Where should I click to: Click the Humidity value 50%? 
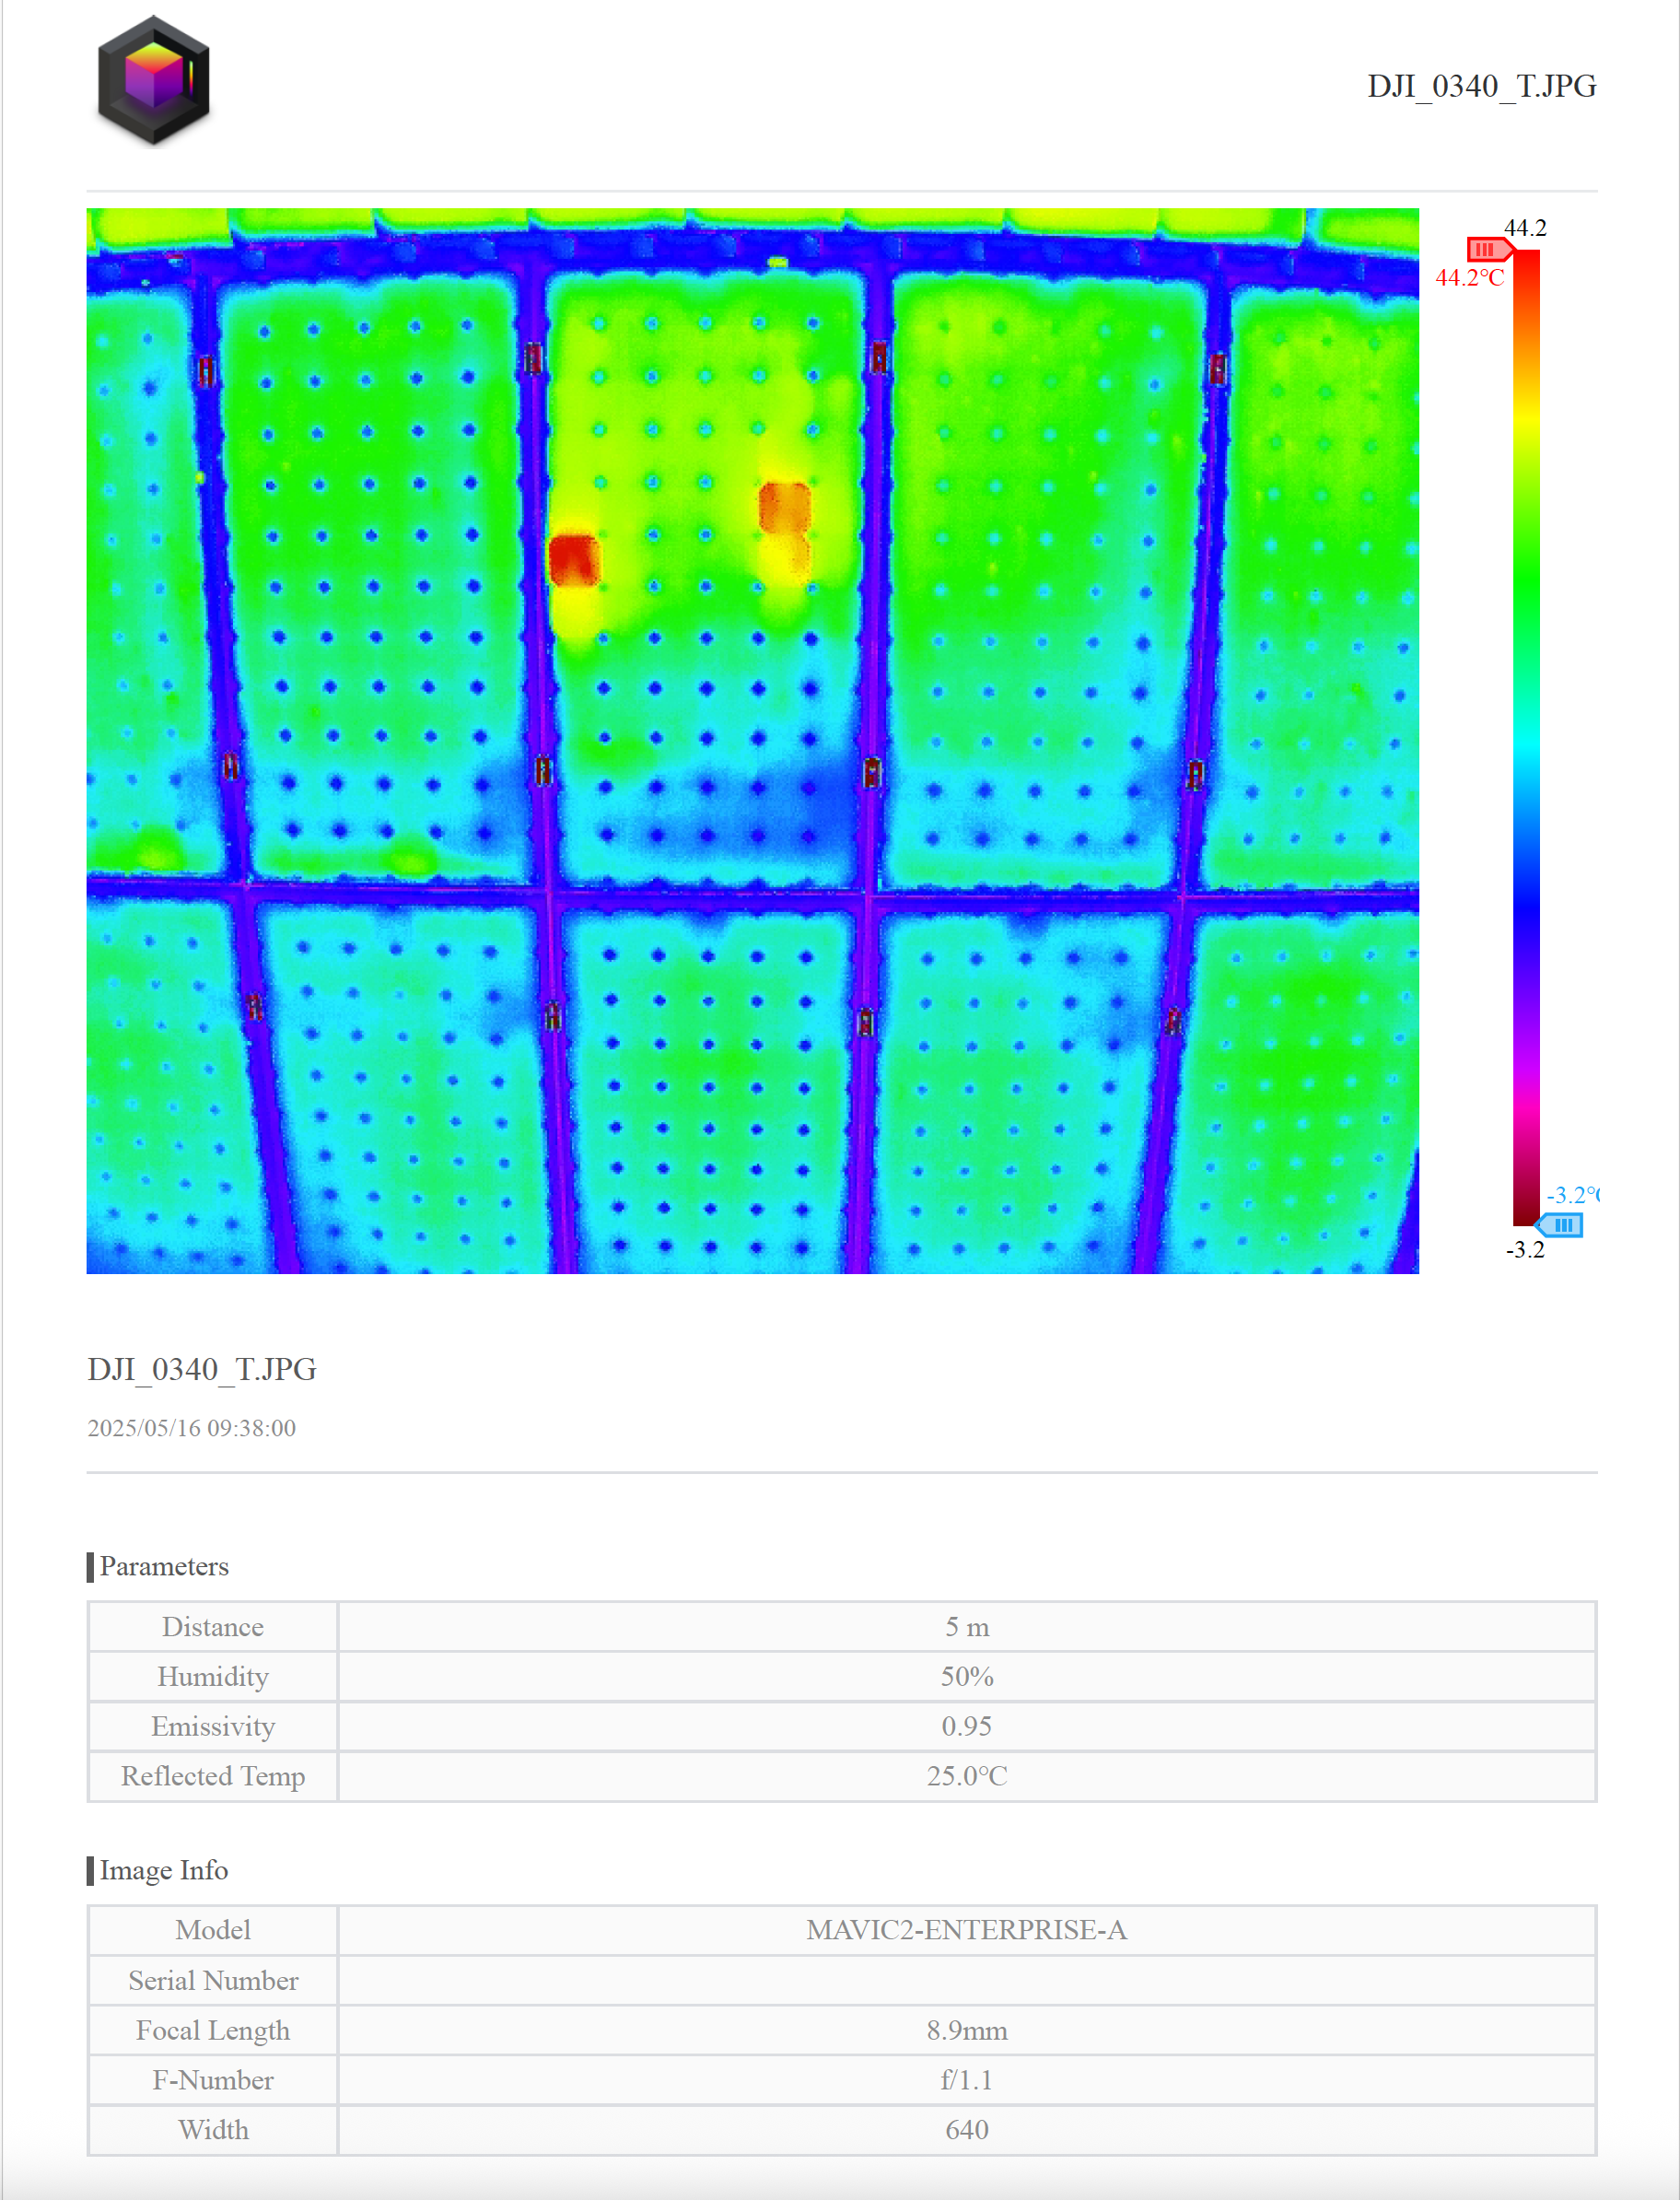[x=966, y=1677]
